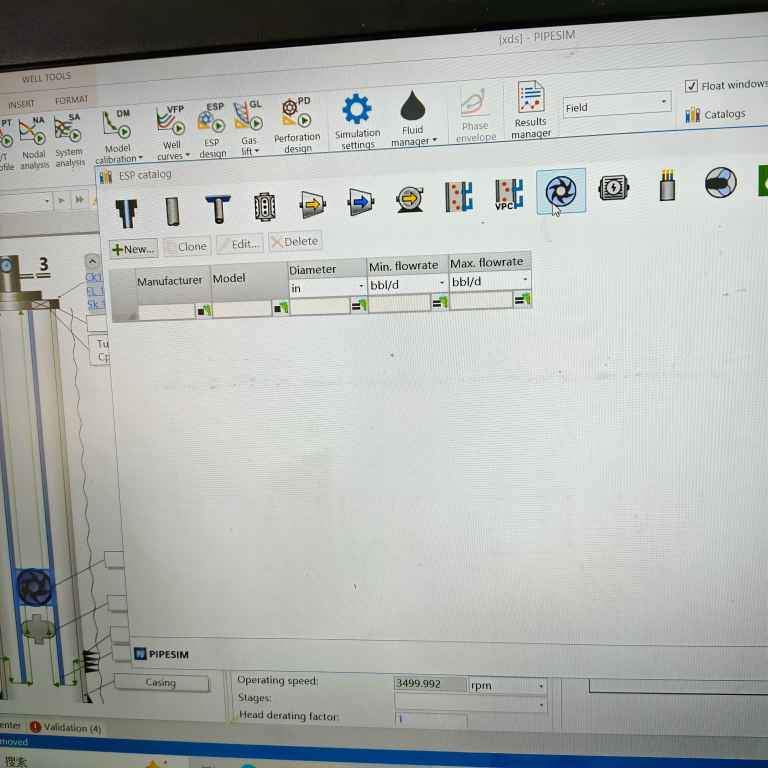Click Model filter field
This screenshot has width=768, height=768.
tap(241, 309)
